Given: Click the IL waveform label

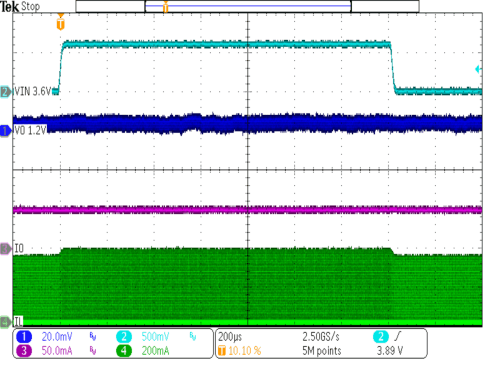Looking at the screenshot, I should tap(18, 322).
